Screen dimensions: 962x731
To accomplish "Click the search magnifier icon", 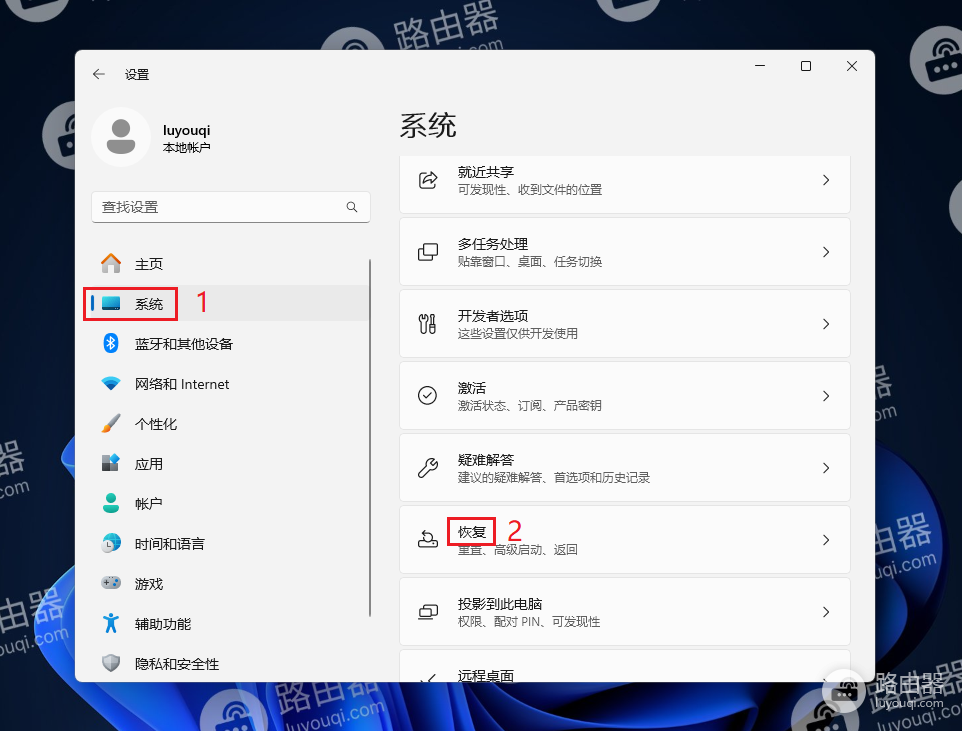I will click(x=352, y=207).
